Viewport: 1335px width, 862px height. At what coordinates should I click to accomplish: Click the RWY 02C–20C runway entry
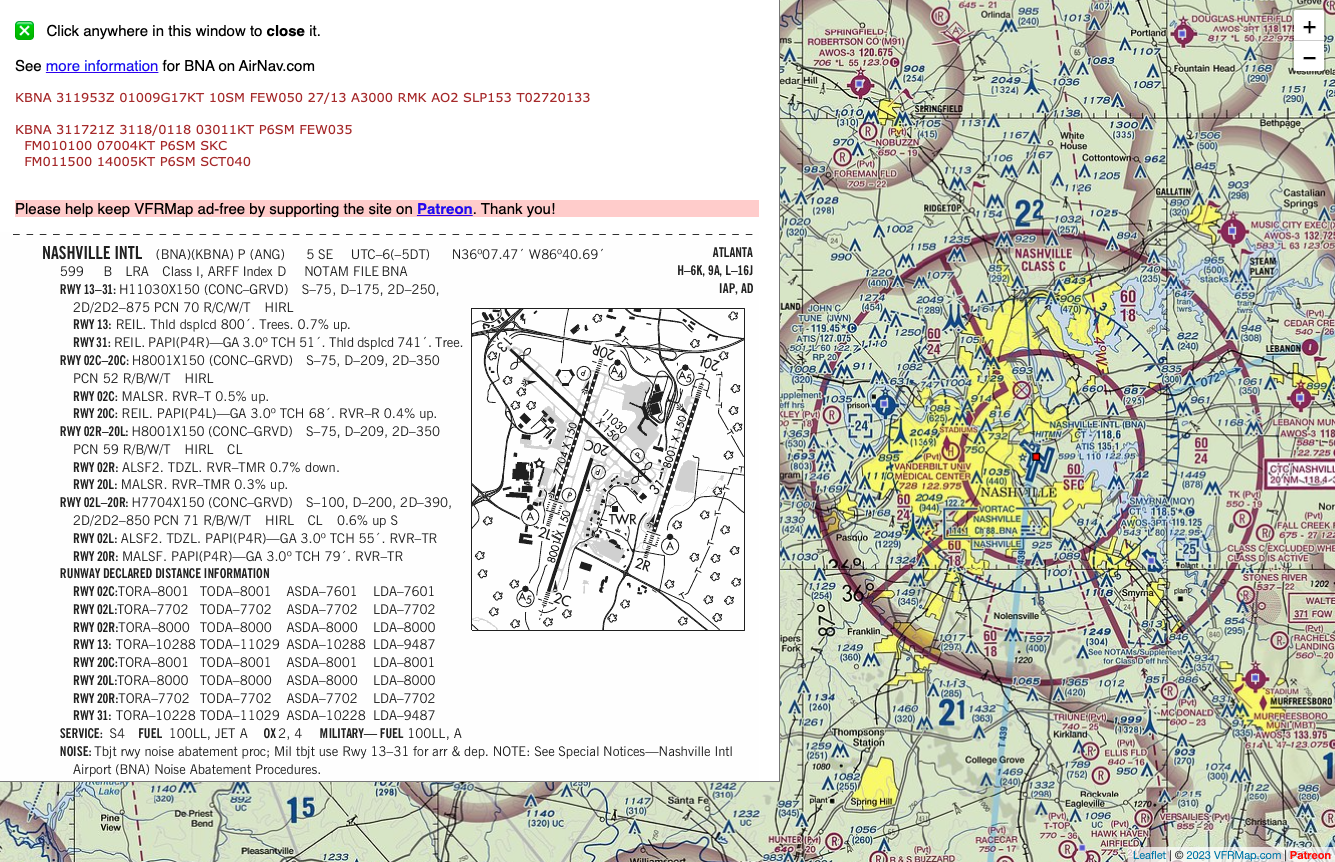pyautogui.click(x=250, y=361)
